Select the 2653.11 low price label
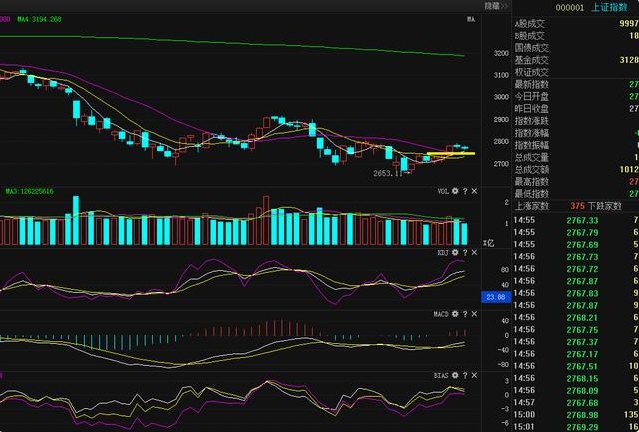This screenshot has width=639, height=432. click(x=388, y=174)
